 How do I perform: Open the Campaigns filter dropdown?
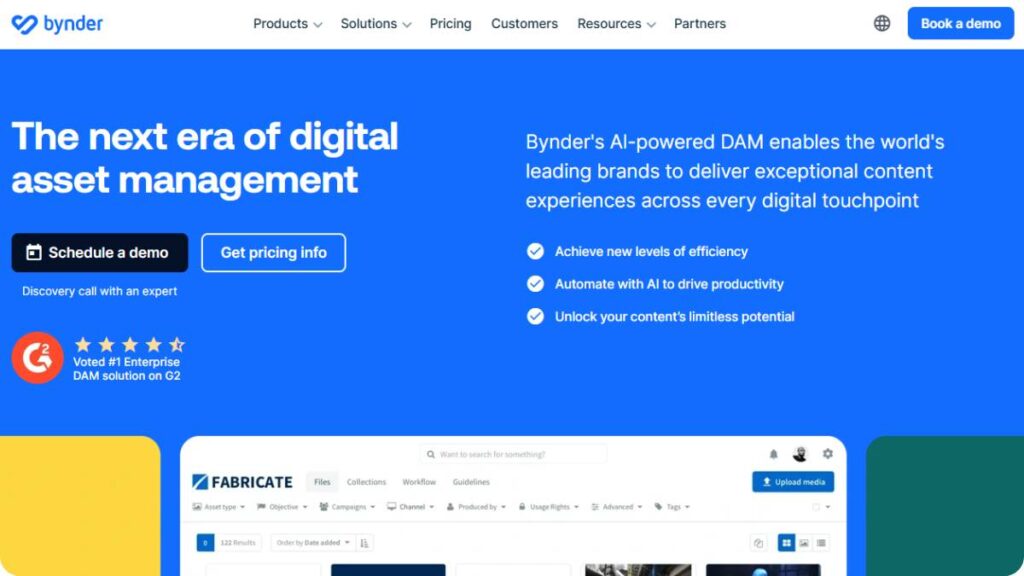347,507
